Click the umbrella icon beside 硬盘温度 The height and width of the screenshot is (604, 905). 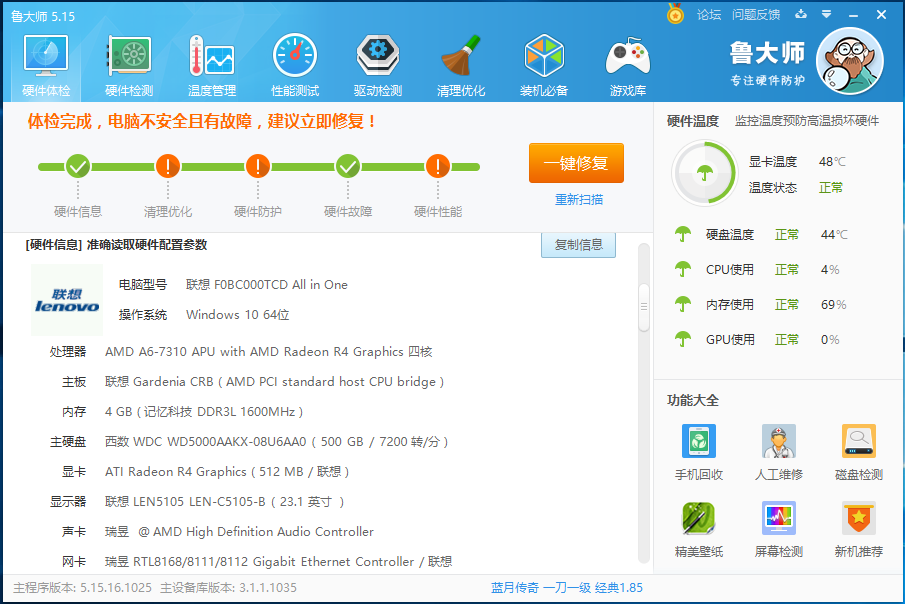coord(683,234)
